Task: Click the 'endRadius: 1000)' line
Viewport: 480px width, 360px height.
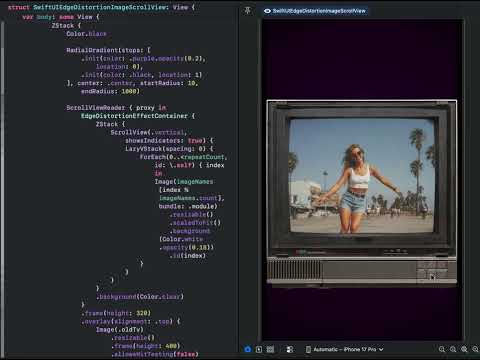Action: click(x=110, y=91)
